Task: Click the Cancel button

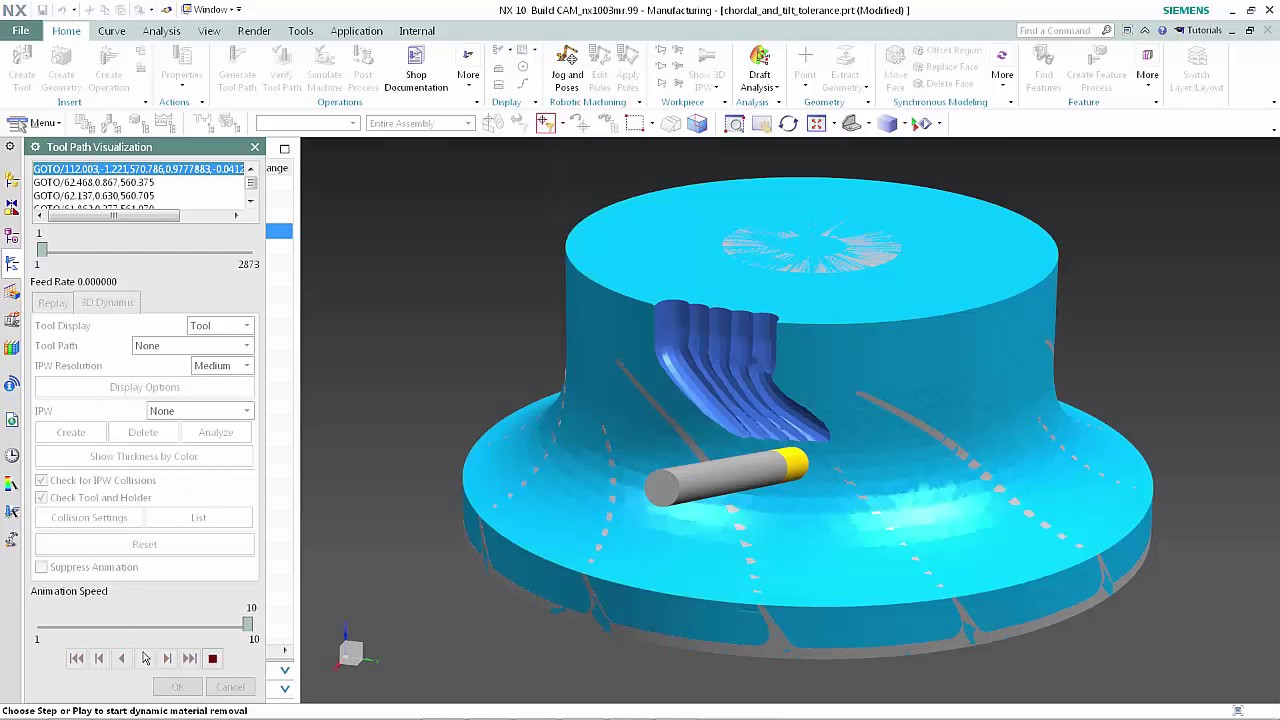Action: [x=230, y=687]
